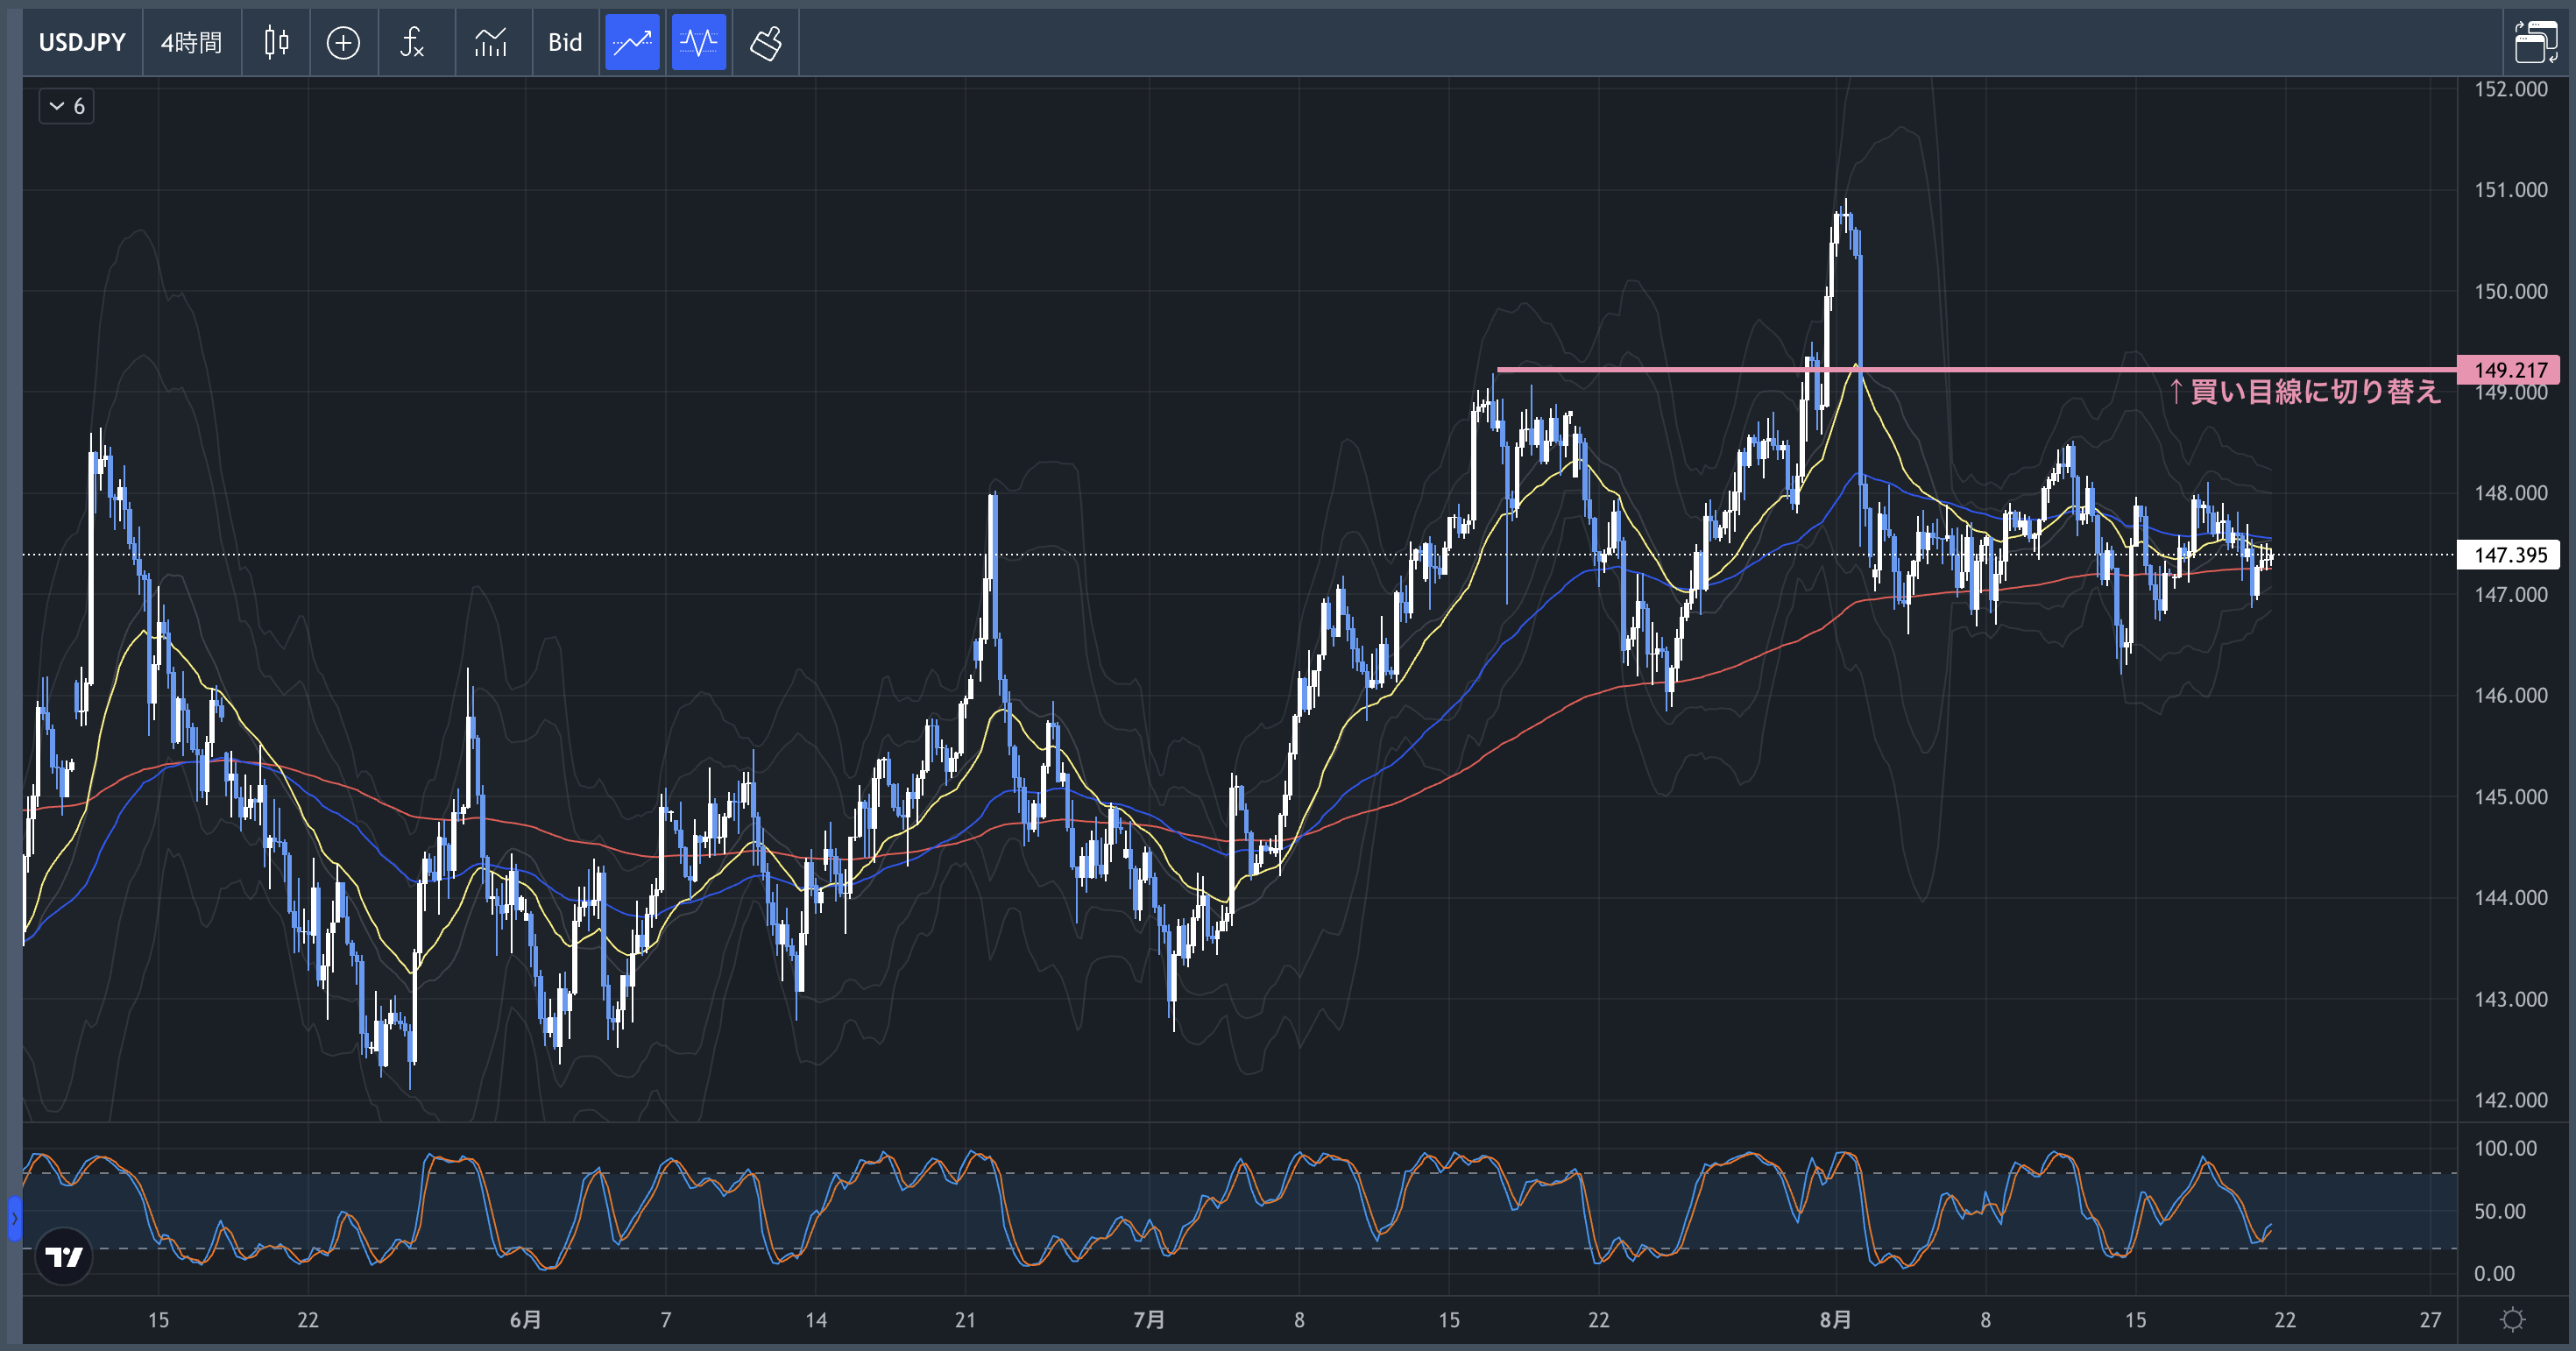This screenshot has width=2576, height=1351.
Task: Click the 146.000 price scale label
Action: pyautogui.click(x=2511, y=695)
